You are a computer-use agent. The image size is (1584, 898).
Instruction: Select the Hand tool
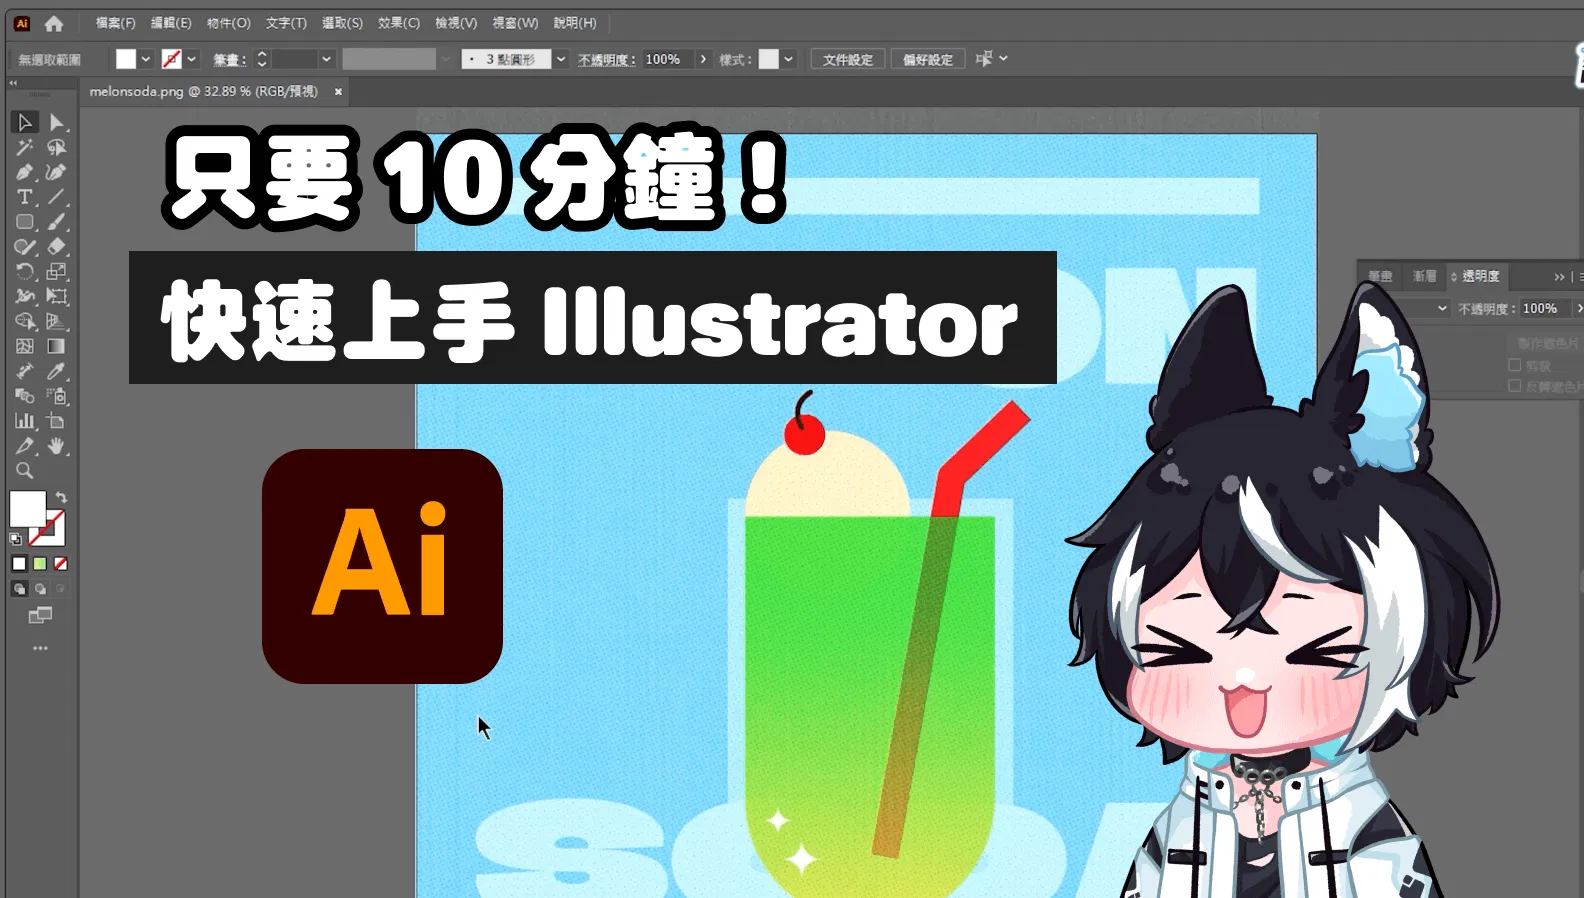click(57, 446)
